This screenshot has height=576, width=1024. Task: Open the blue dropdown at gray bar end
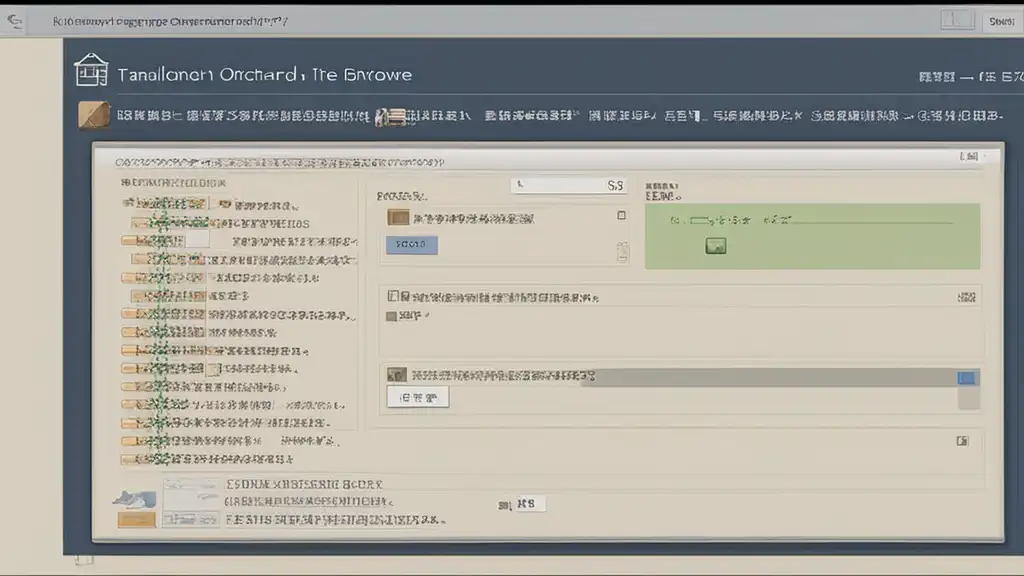pos(967,377)
